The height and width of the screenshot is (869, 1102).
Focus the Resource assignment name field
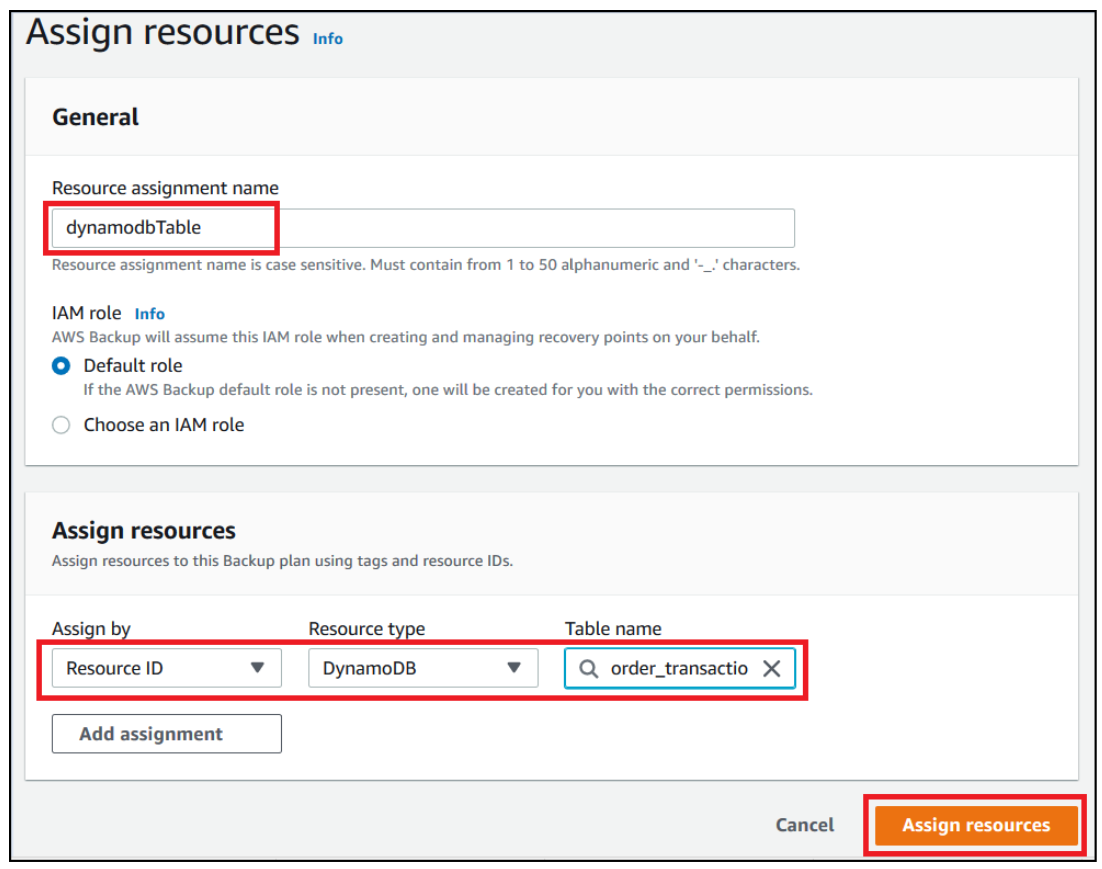pyautogui.click(x=423, y=228)
